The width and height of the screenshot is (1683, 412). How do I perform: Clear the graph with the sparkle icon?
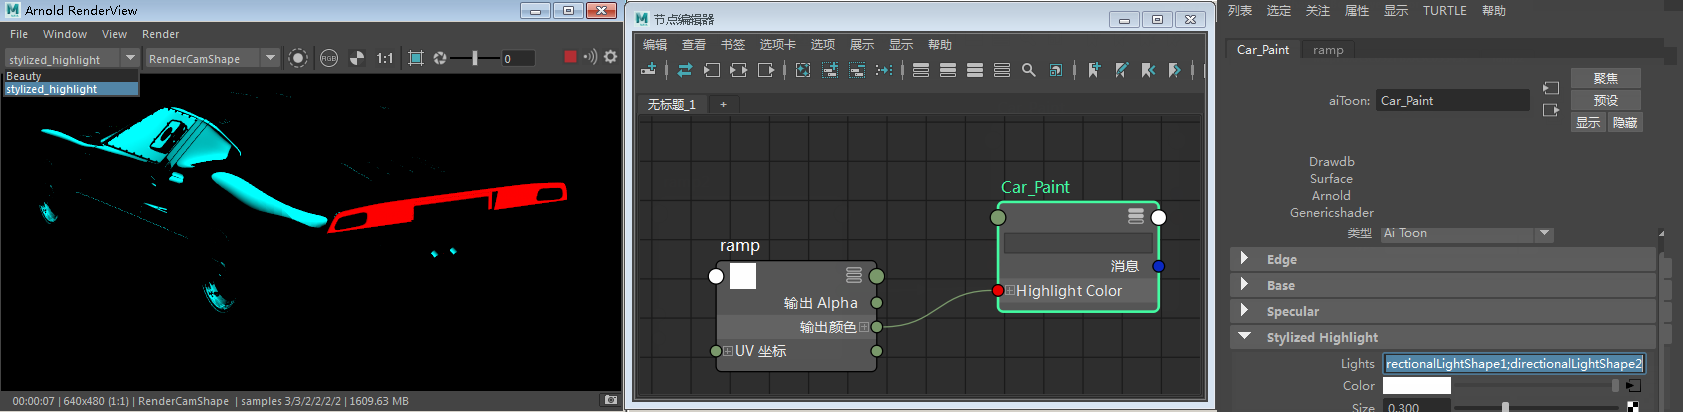tap(803, 70)
